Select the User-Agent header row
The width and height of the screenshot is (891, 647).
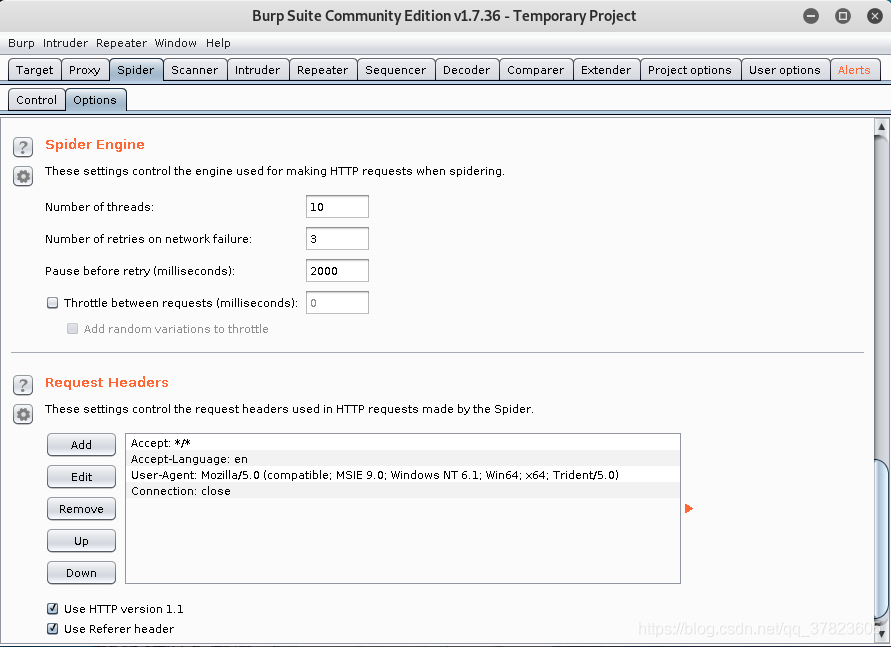click(403, 475)
